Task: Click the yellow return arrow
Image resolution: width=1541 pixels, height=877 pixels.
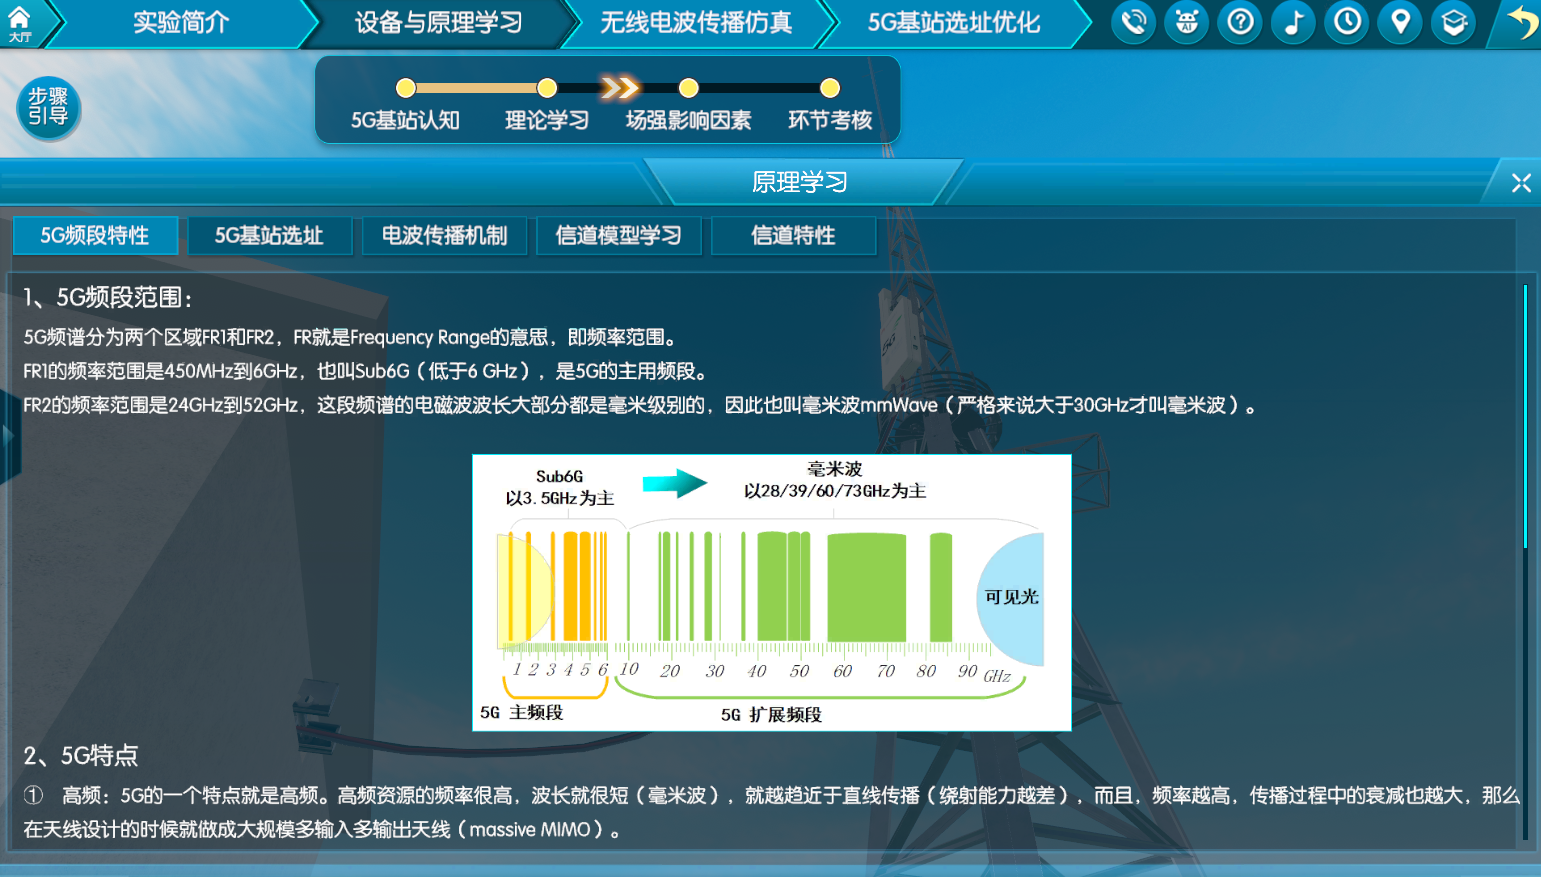Action: [x=1521, y=22]
